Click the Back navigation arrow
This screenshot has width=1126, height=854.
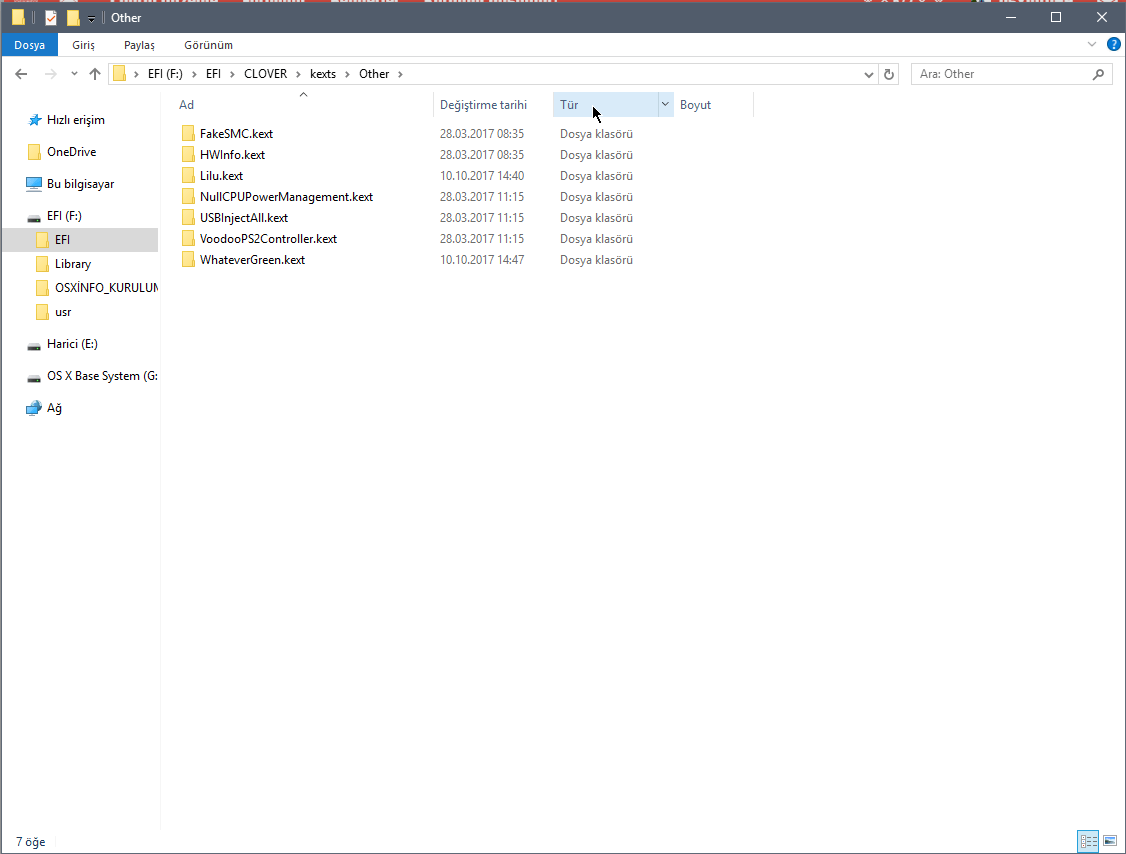[21, 74]
